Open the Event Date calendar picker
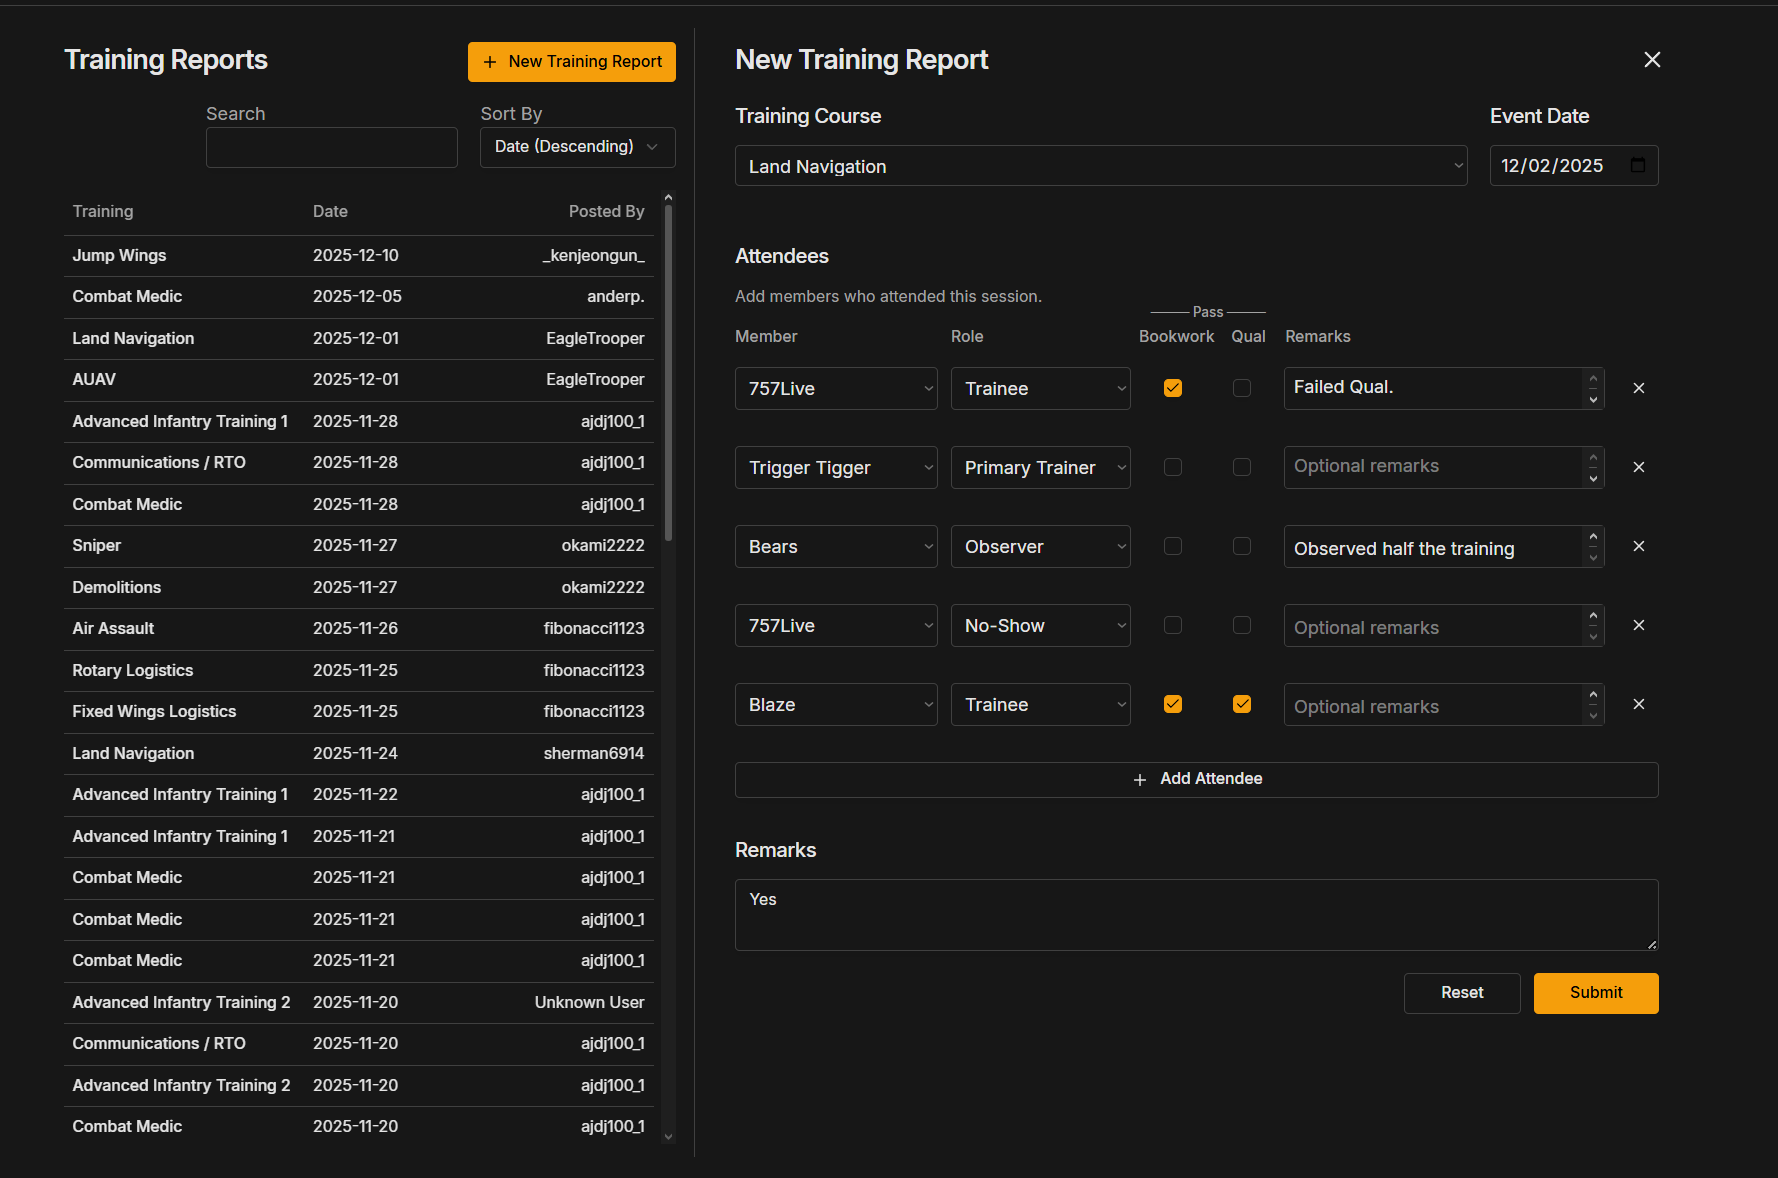 1637,166
